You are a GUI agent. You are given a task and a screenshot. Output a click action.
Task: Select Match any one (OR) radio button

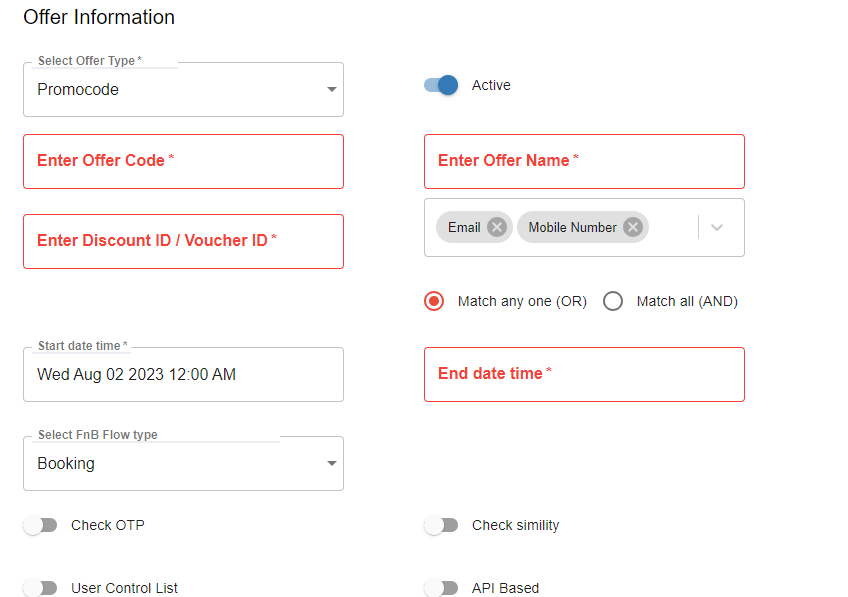[434, 301]
